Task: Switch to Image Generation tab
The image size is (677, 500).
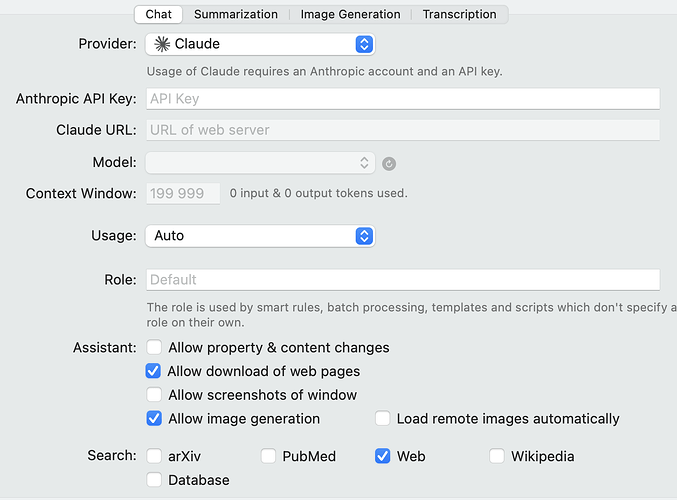Action: pyautogui.click(x=350, y=14)
